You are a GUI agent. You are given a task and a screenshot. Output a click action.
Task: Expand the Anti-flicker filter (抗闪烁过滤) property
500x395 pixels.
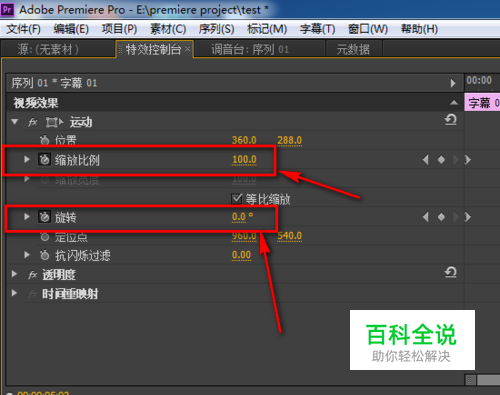[27, 255]
